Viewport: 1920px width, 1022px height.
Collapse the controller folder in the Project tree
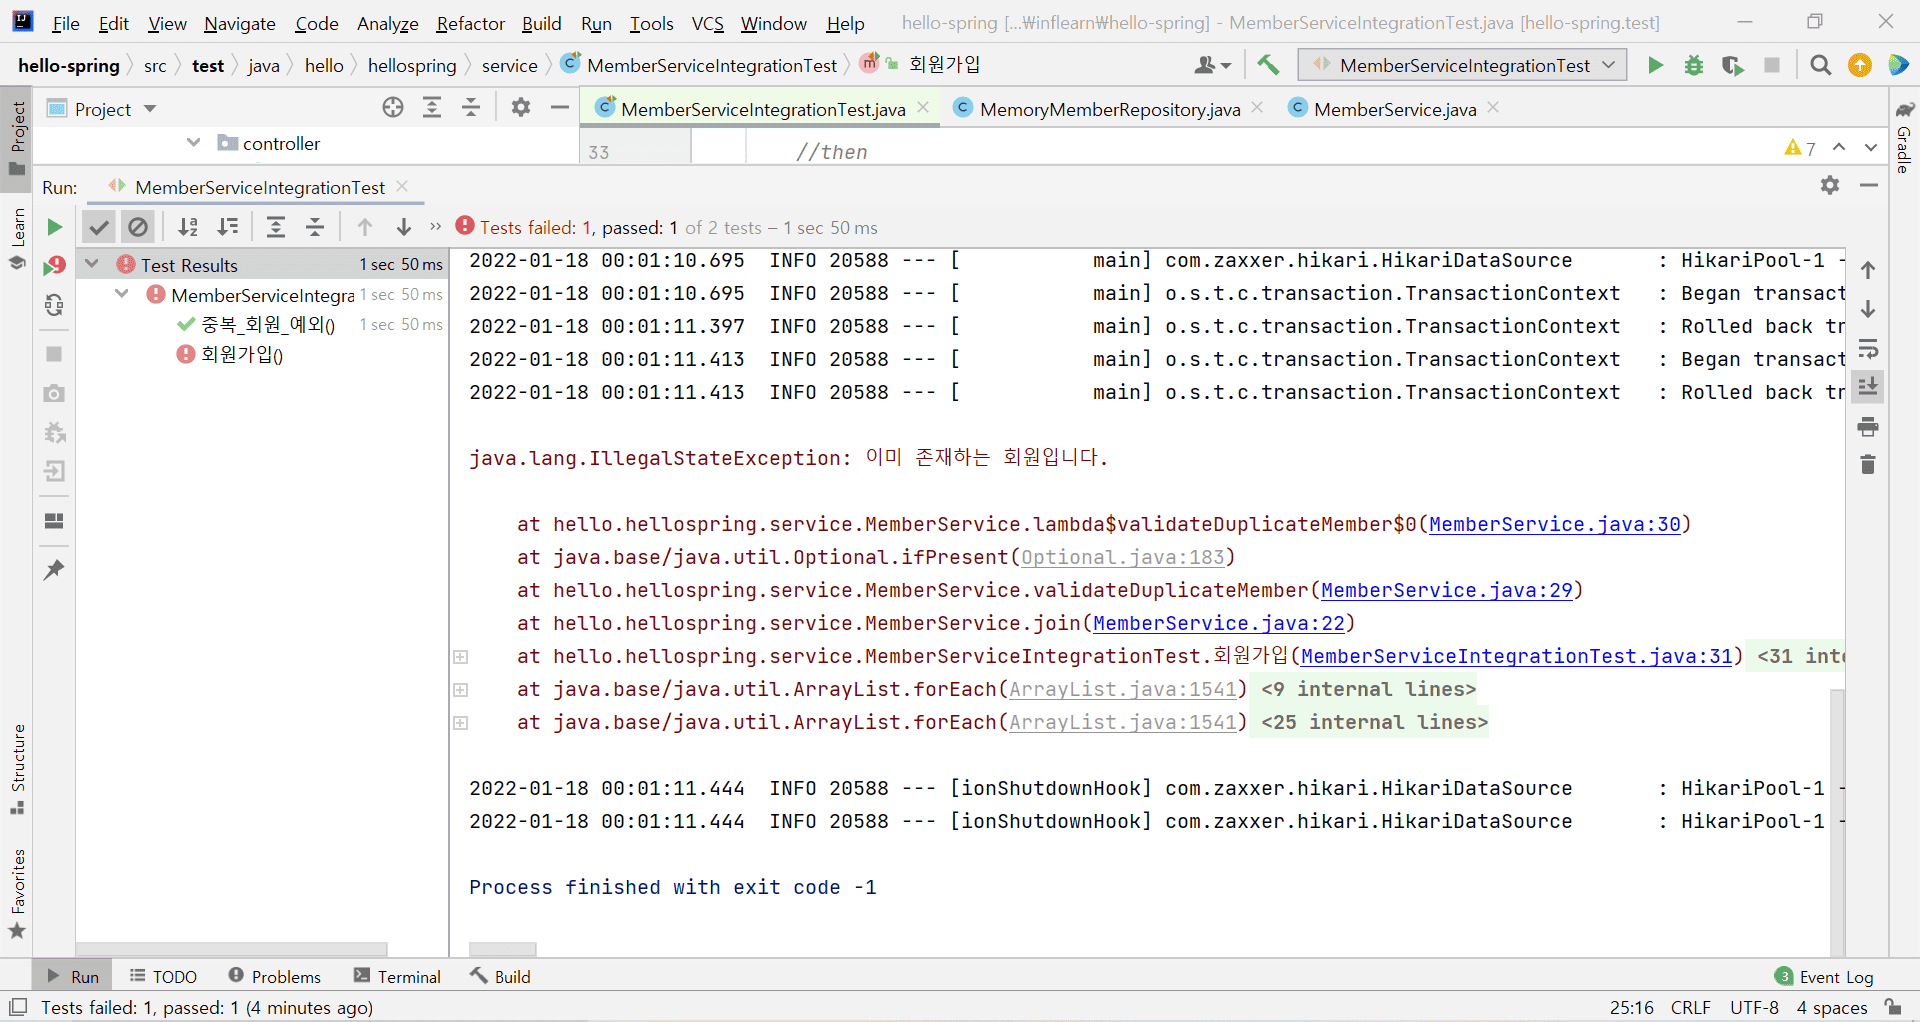point(194,143)
